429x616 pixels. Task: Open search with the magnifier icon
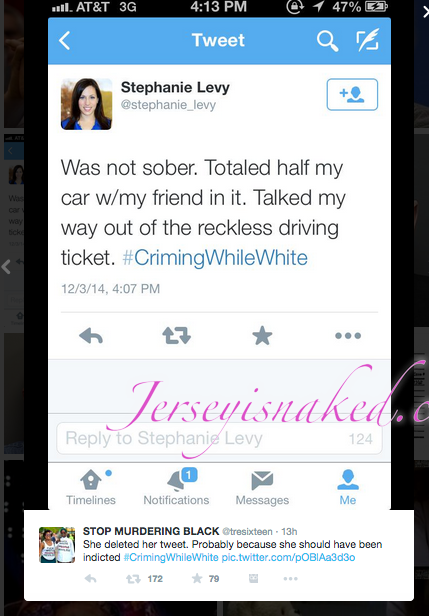[328, 41]
